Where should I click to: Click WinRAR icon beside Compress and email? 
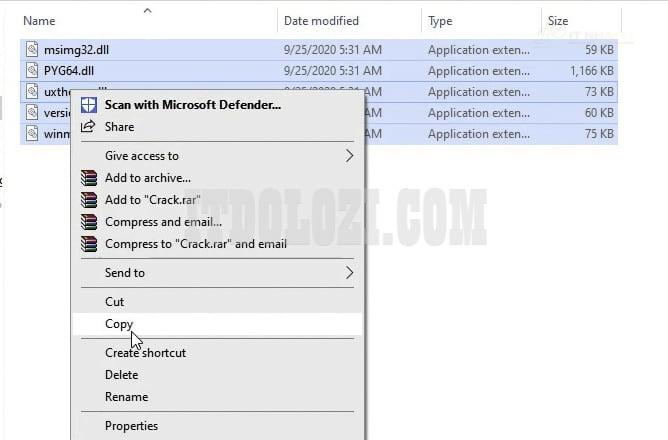click(88, 222)
